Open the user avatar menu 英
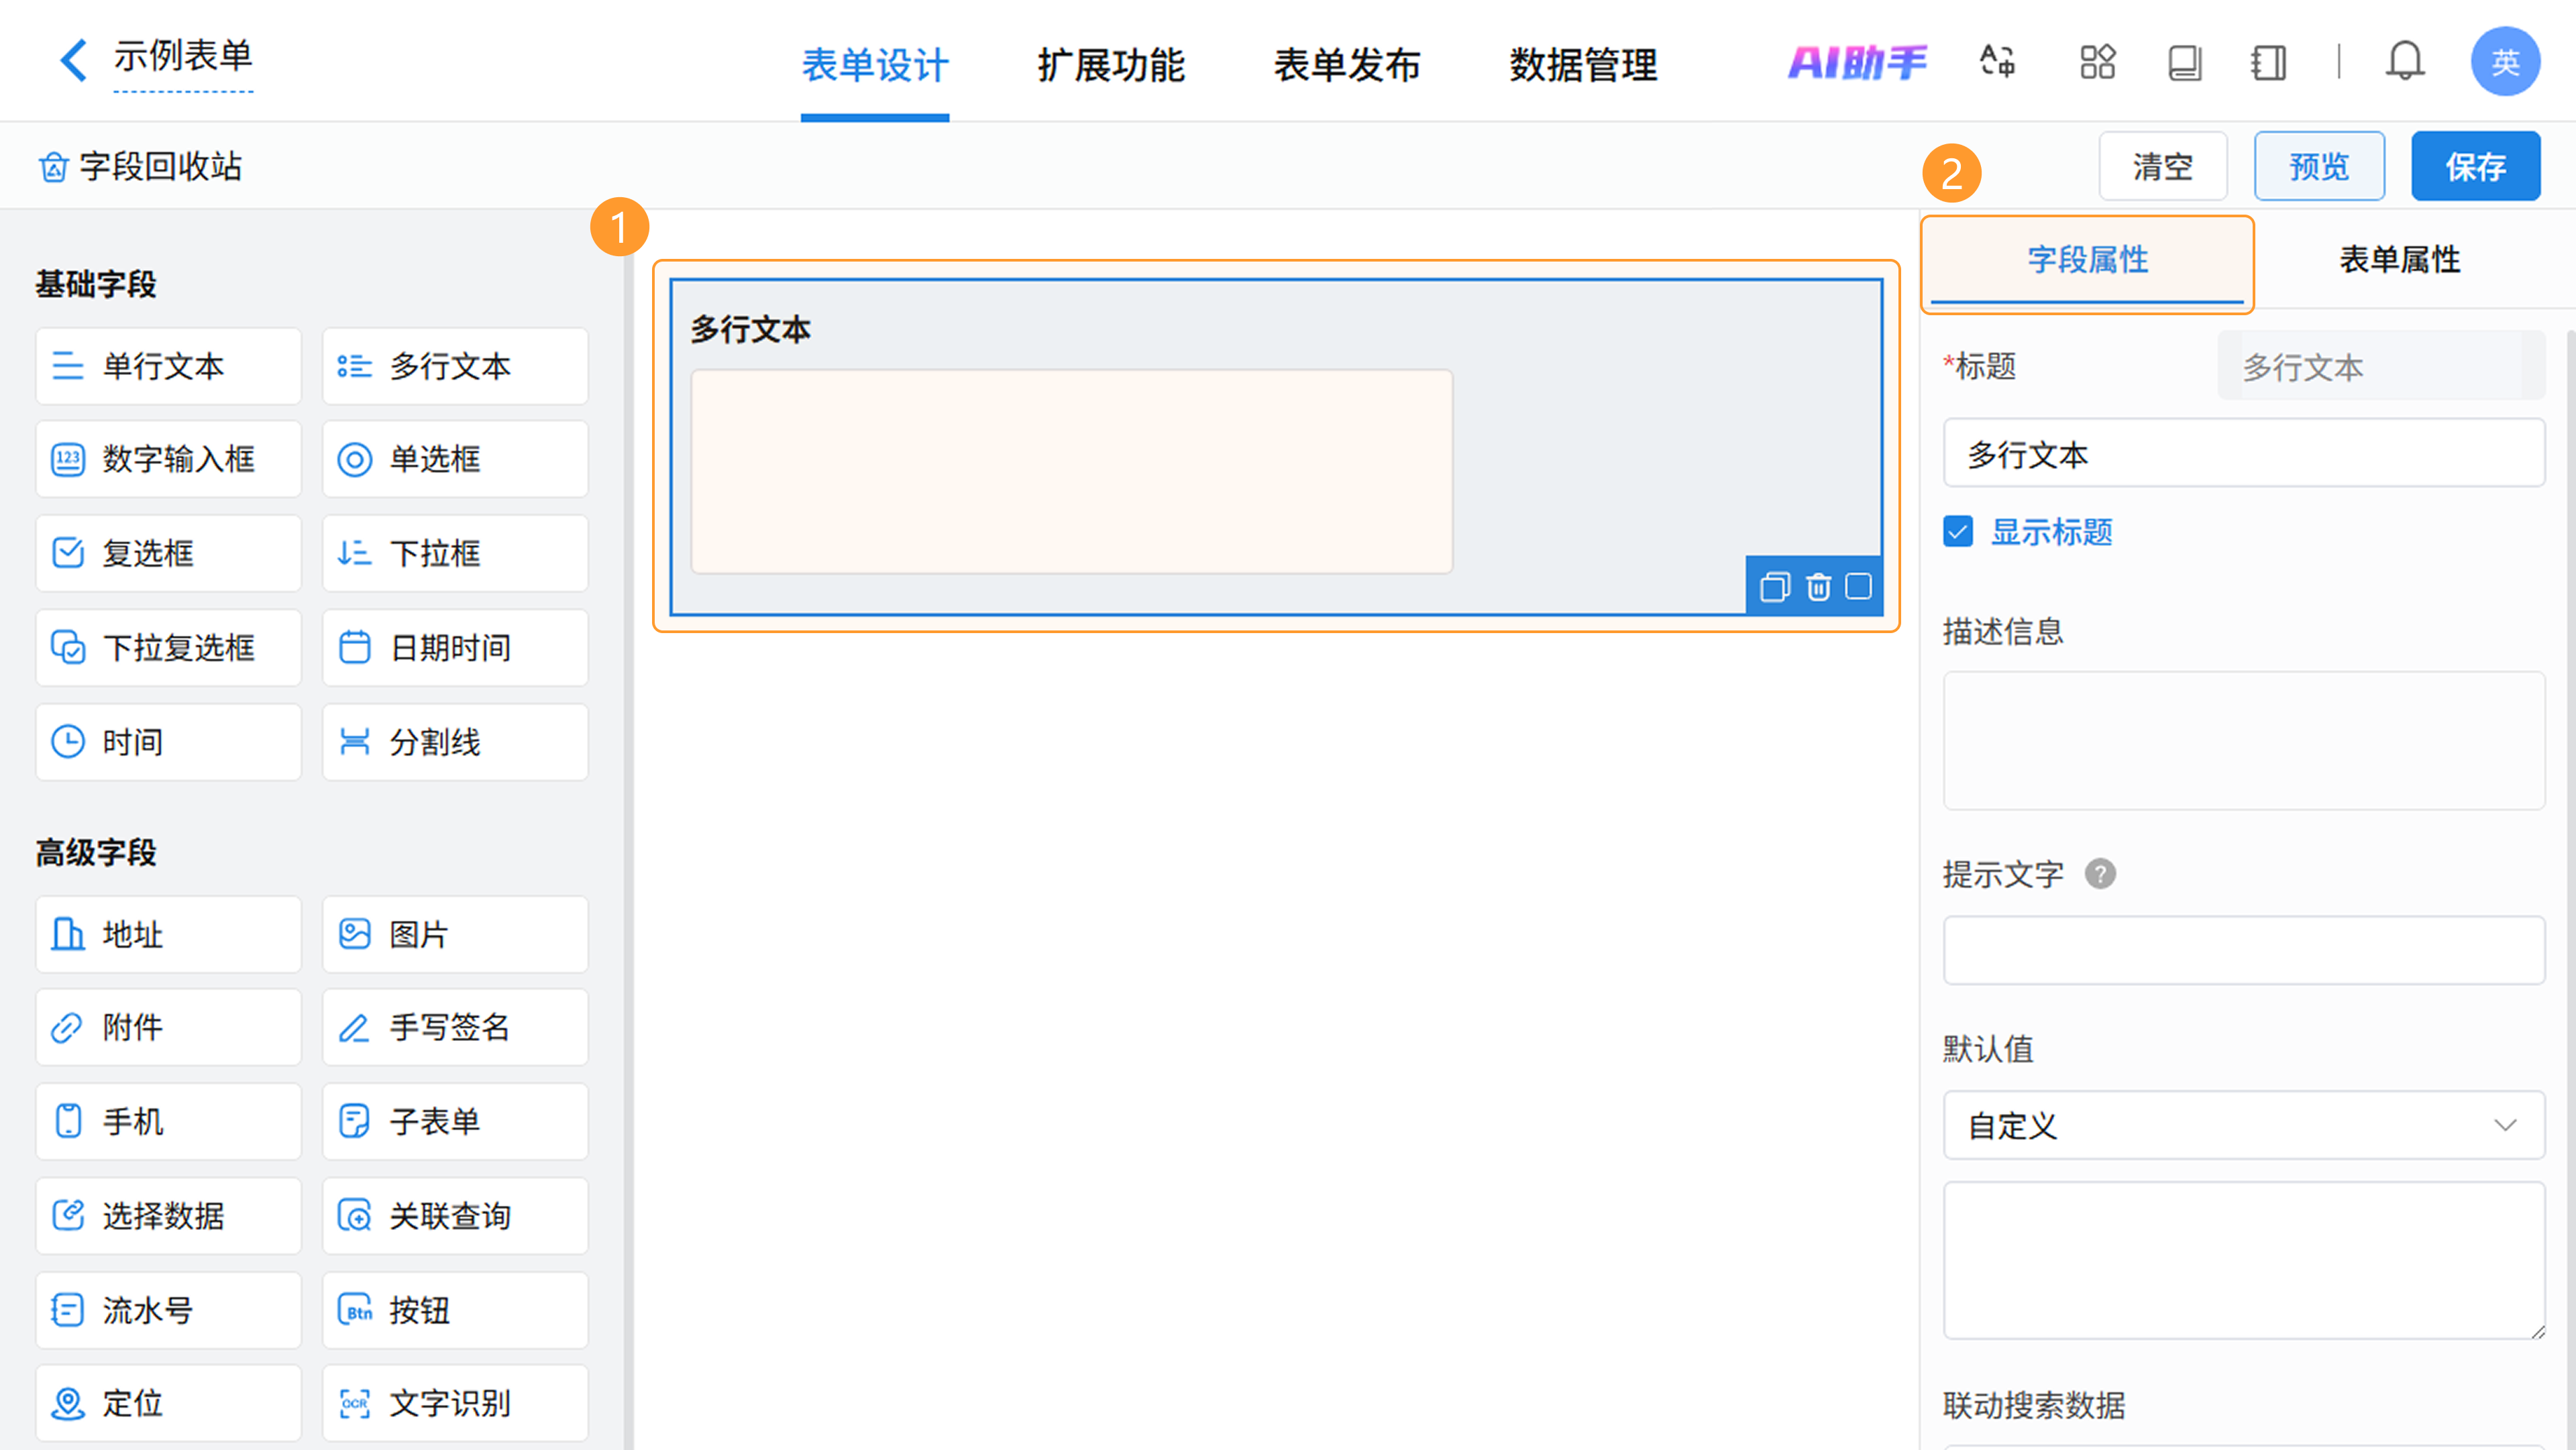Image resolution: width=2576 pixels, height=1450 pixels. (2504, 62)
